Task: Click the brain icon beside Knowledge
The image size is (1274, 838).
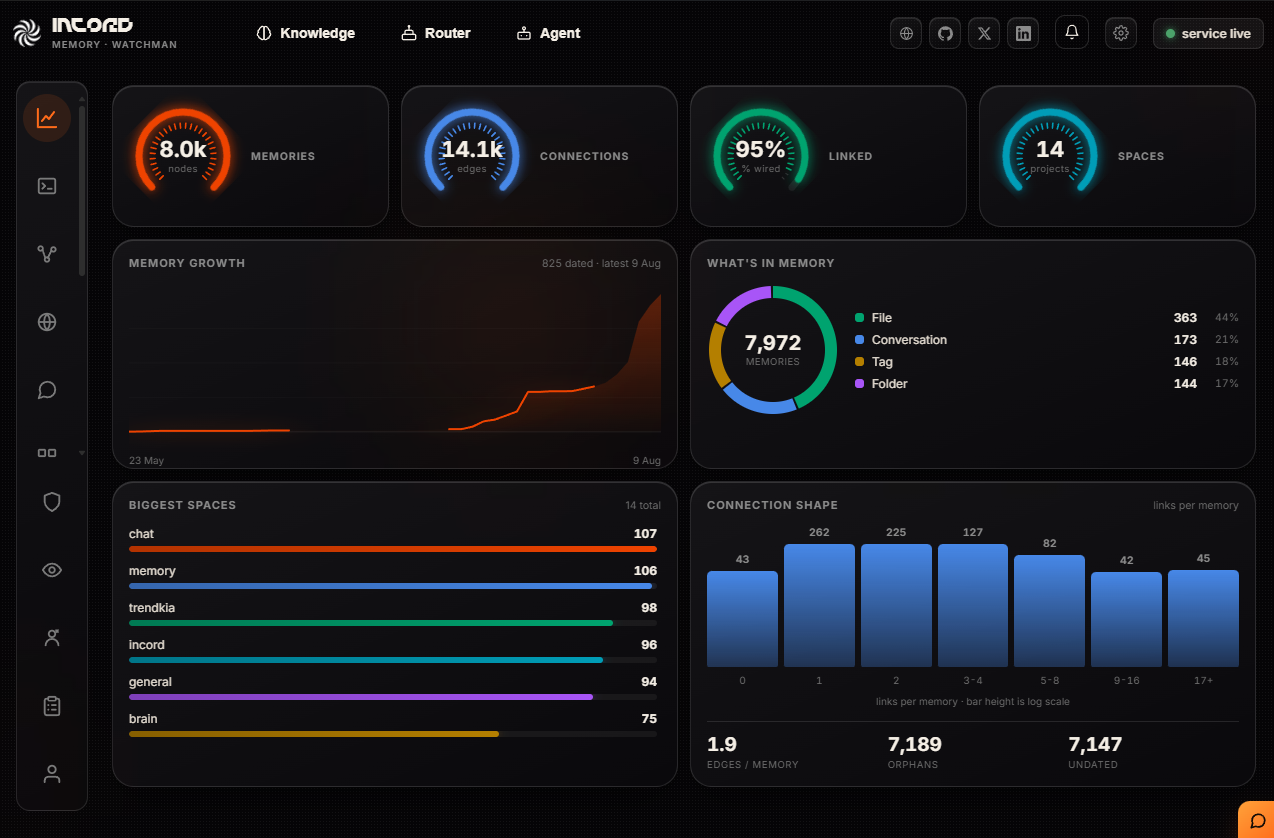Action: tap(264, 33)
